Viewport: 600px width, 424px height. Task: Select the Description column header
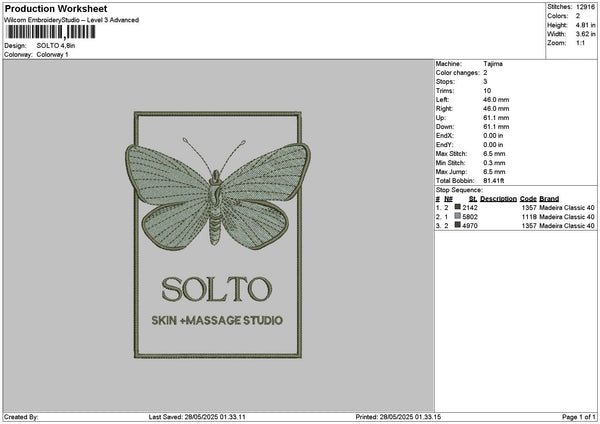(x=498, y=199)
